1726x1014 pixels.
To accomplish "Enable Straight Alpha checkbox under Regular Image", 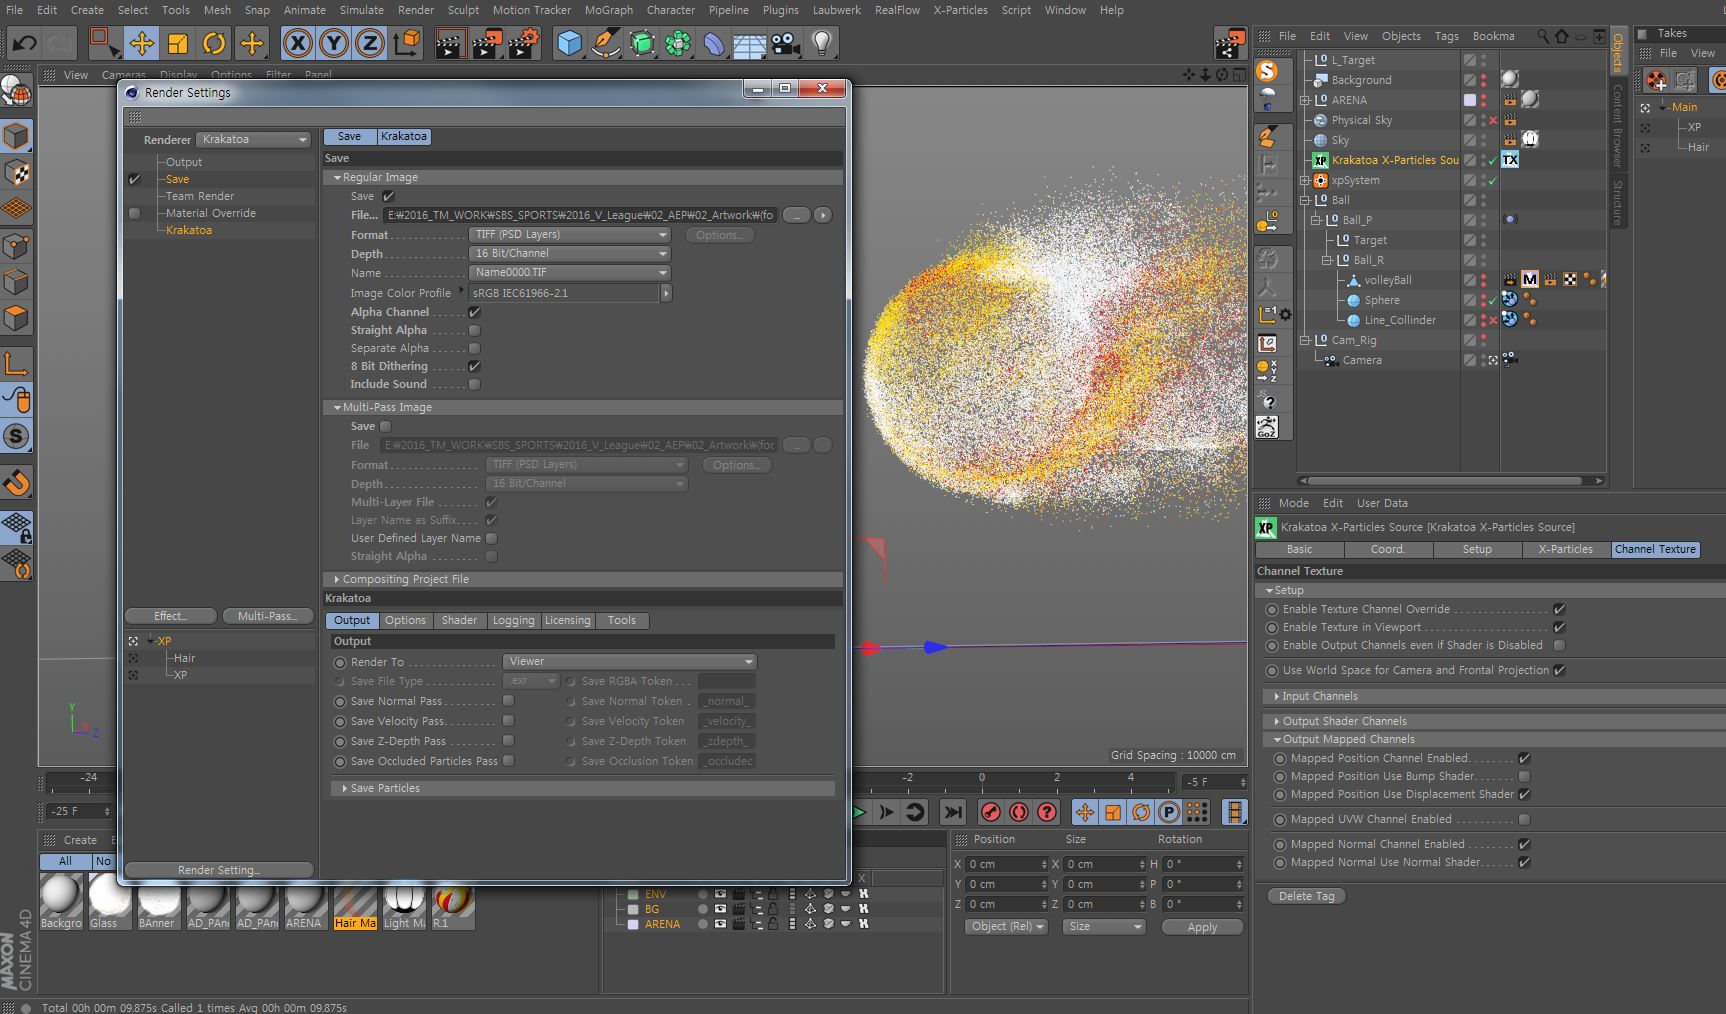I will point(475,330).
